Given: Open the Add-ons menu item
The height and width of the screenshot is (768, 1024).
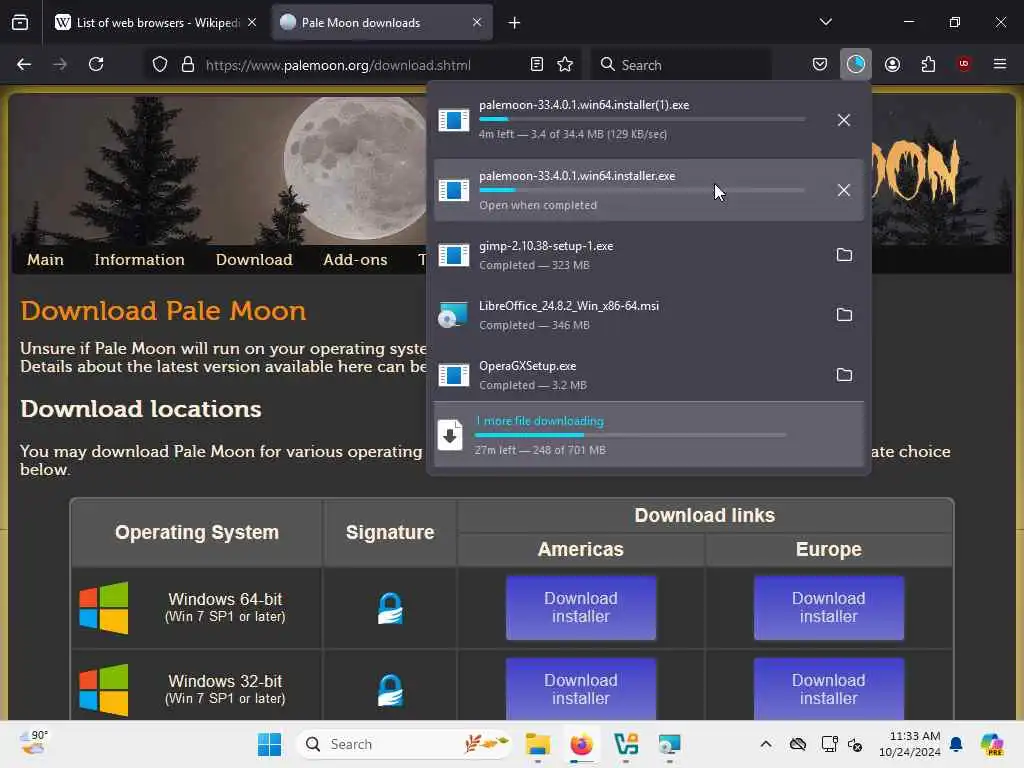Looking at the screenshot, I should tap(355, 260).
